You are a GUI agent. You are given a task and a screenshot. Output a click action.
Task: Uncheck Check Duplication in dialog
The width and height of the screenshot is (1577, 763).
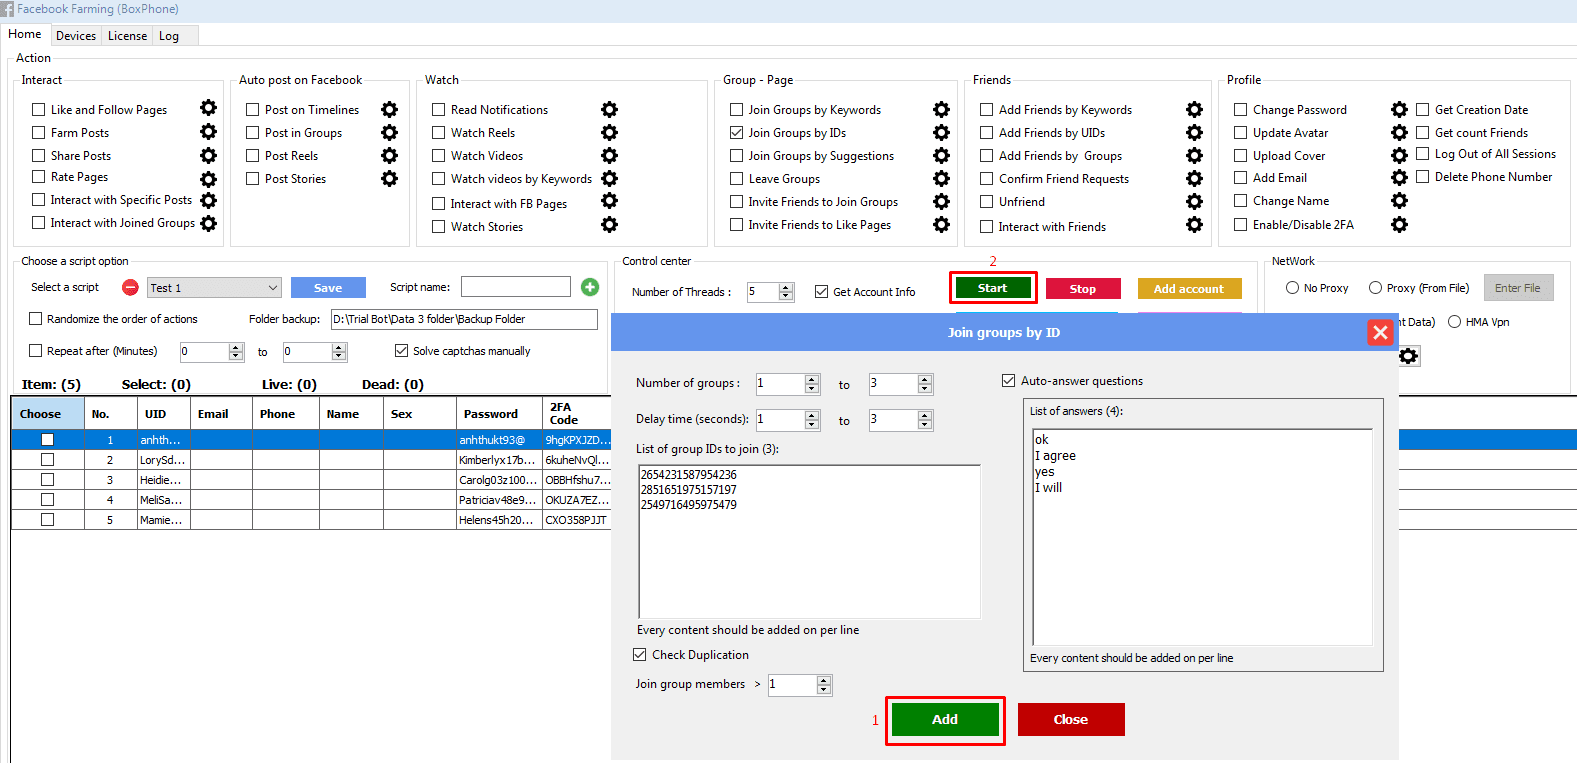coord(639,654)
